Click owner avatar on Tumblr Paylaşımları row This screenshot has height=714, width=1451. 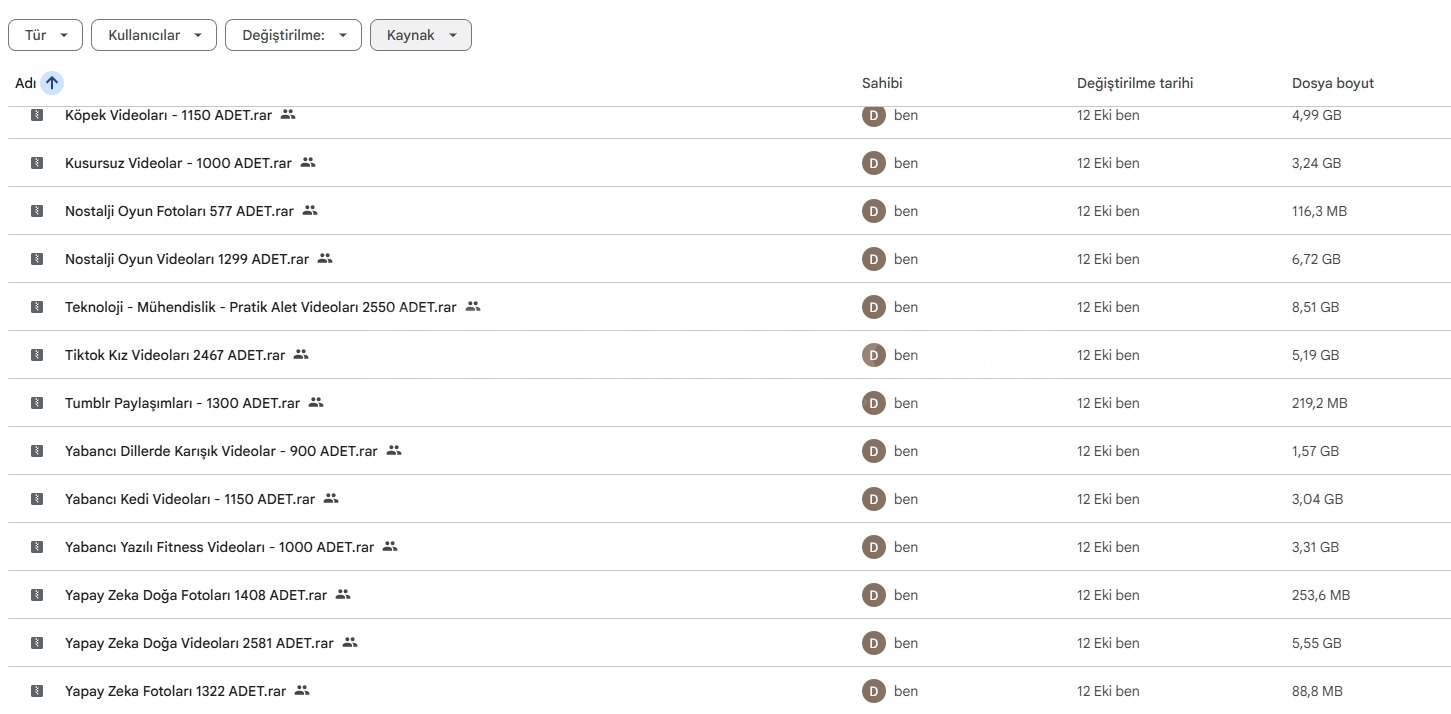pyautogui.click(x=874, y=403)
